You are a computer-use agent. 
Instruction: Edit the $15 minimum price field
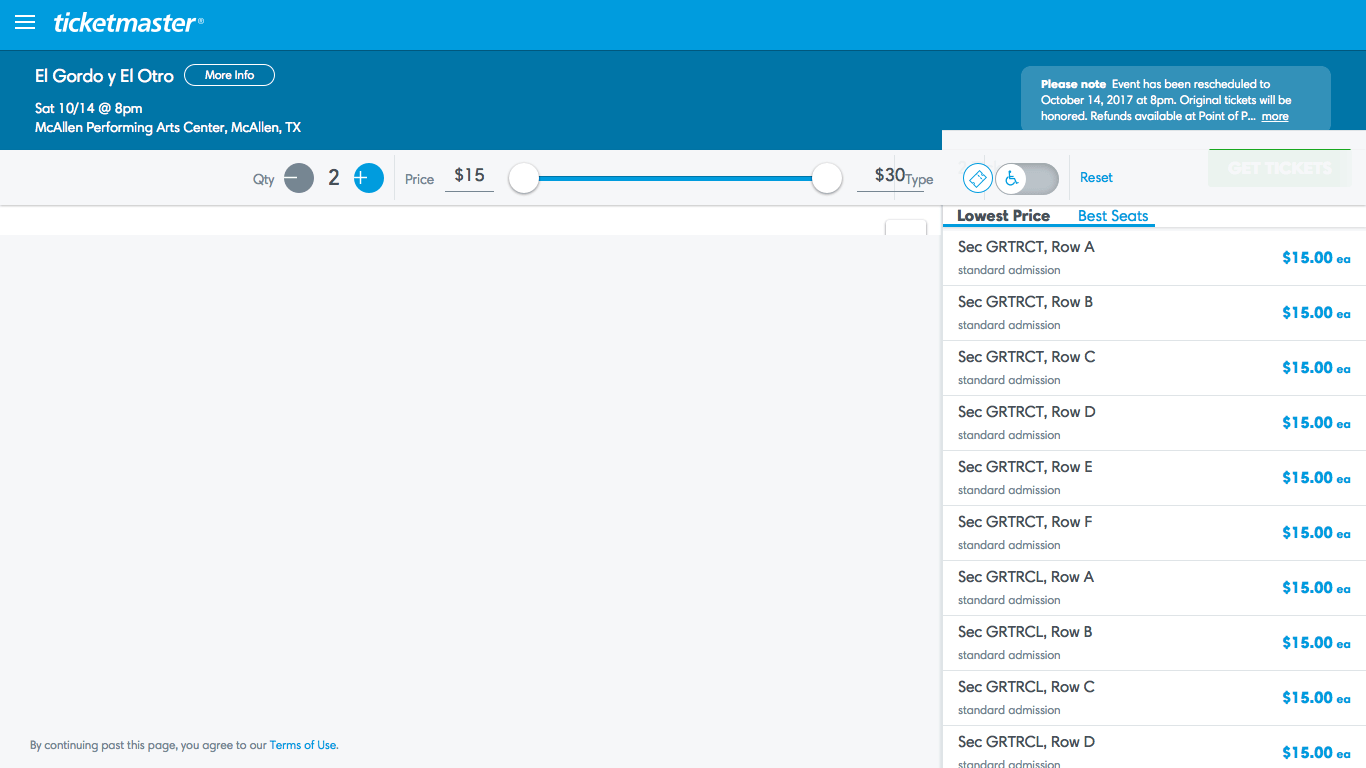tap(469, 176)
